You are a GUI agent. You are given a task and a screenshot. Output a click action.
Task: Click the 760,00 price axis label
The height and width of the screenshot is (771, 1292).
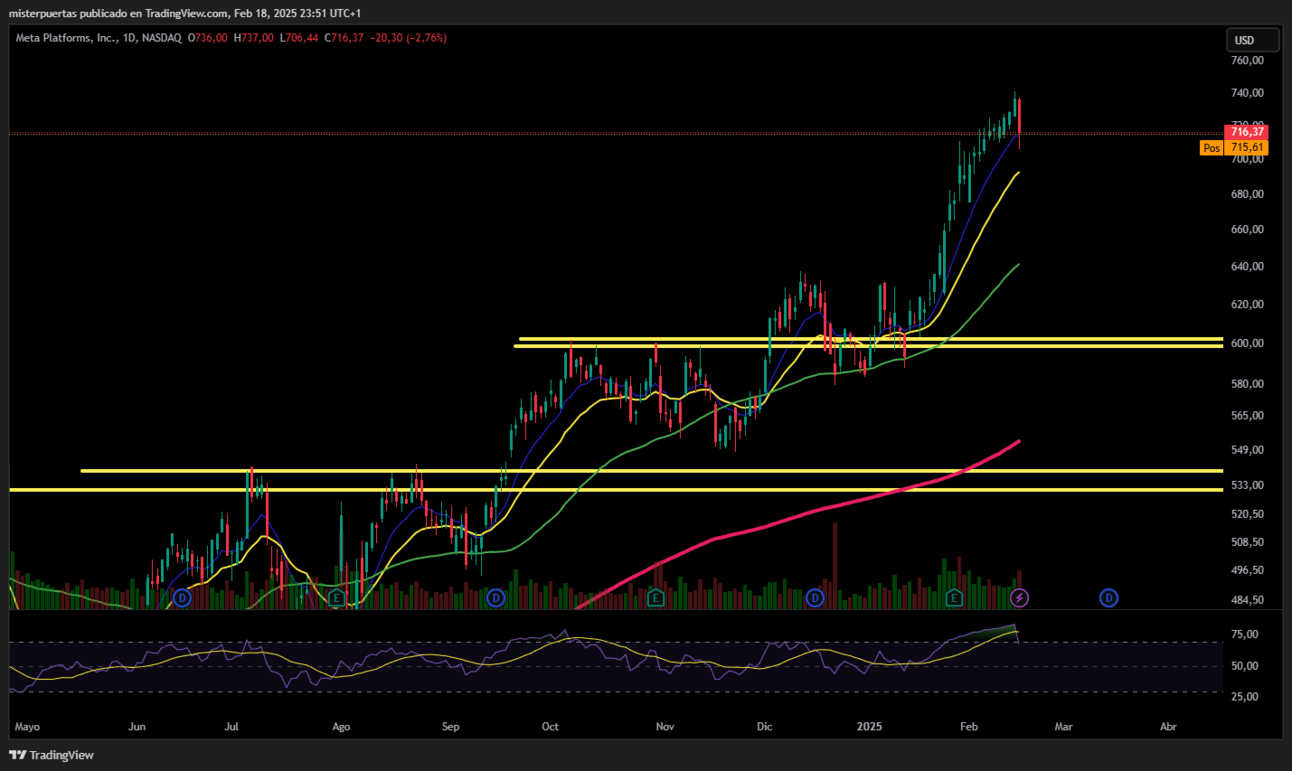(x=1249, y=60)
